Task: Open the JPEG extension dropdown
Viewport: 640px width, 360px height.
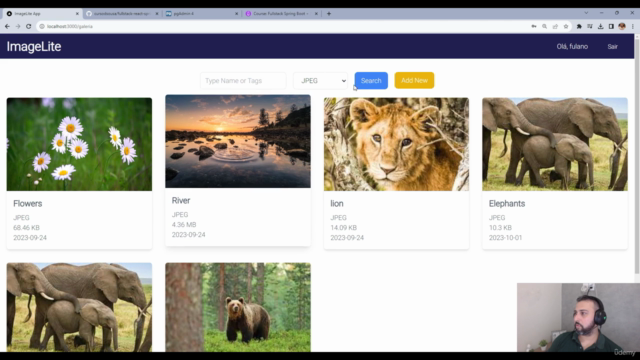Action: (320, 81)
